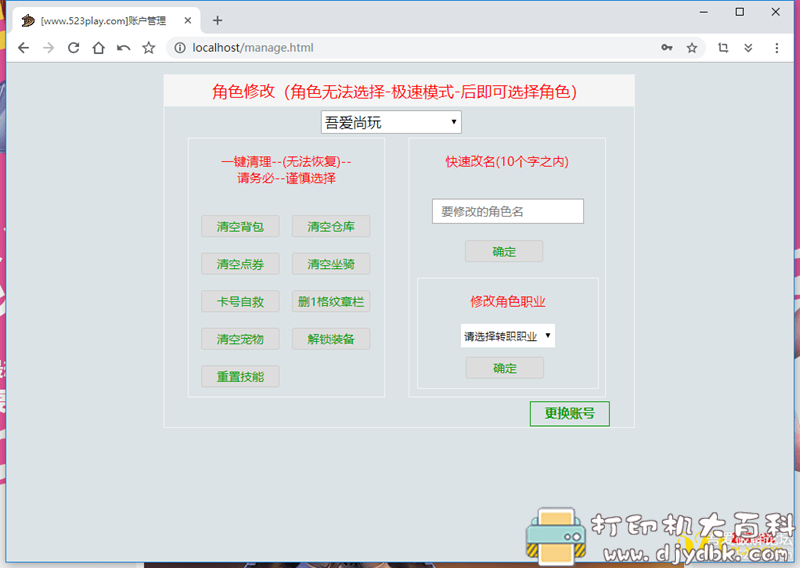Click the 卡号自救 button
The image size is (800, 568).
240,302
